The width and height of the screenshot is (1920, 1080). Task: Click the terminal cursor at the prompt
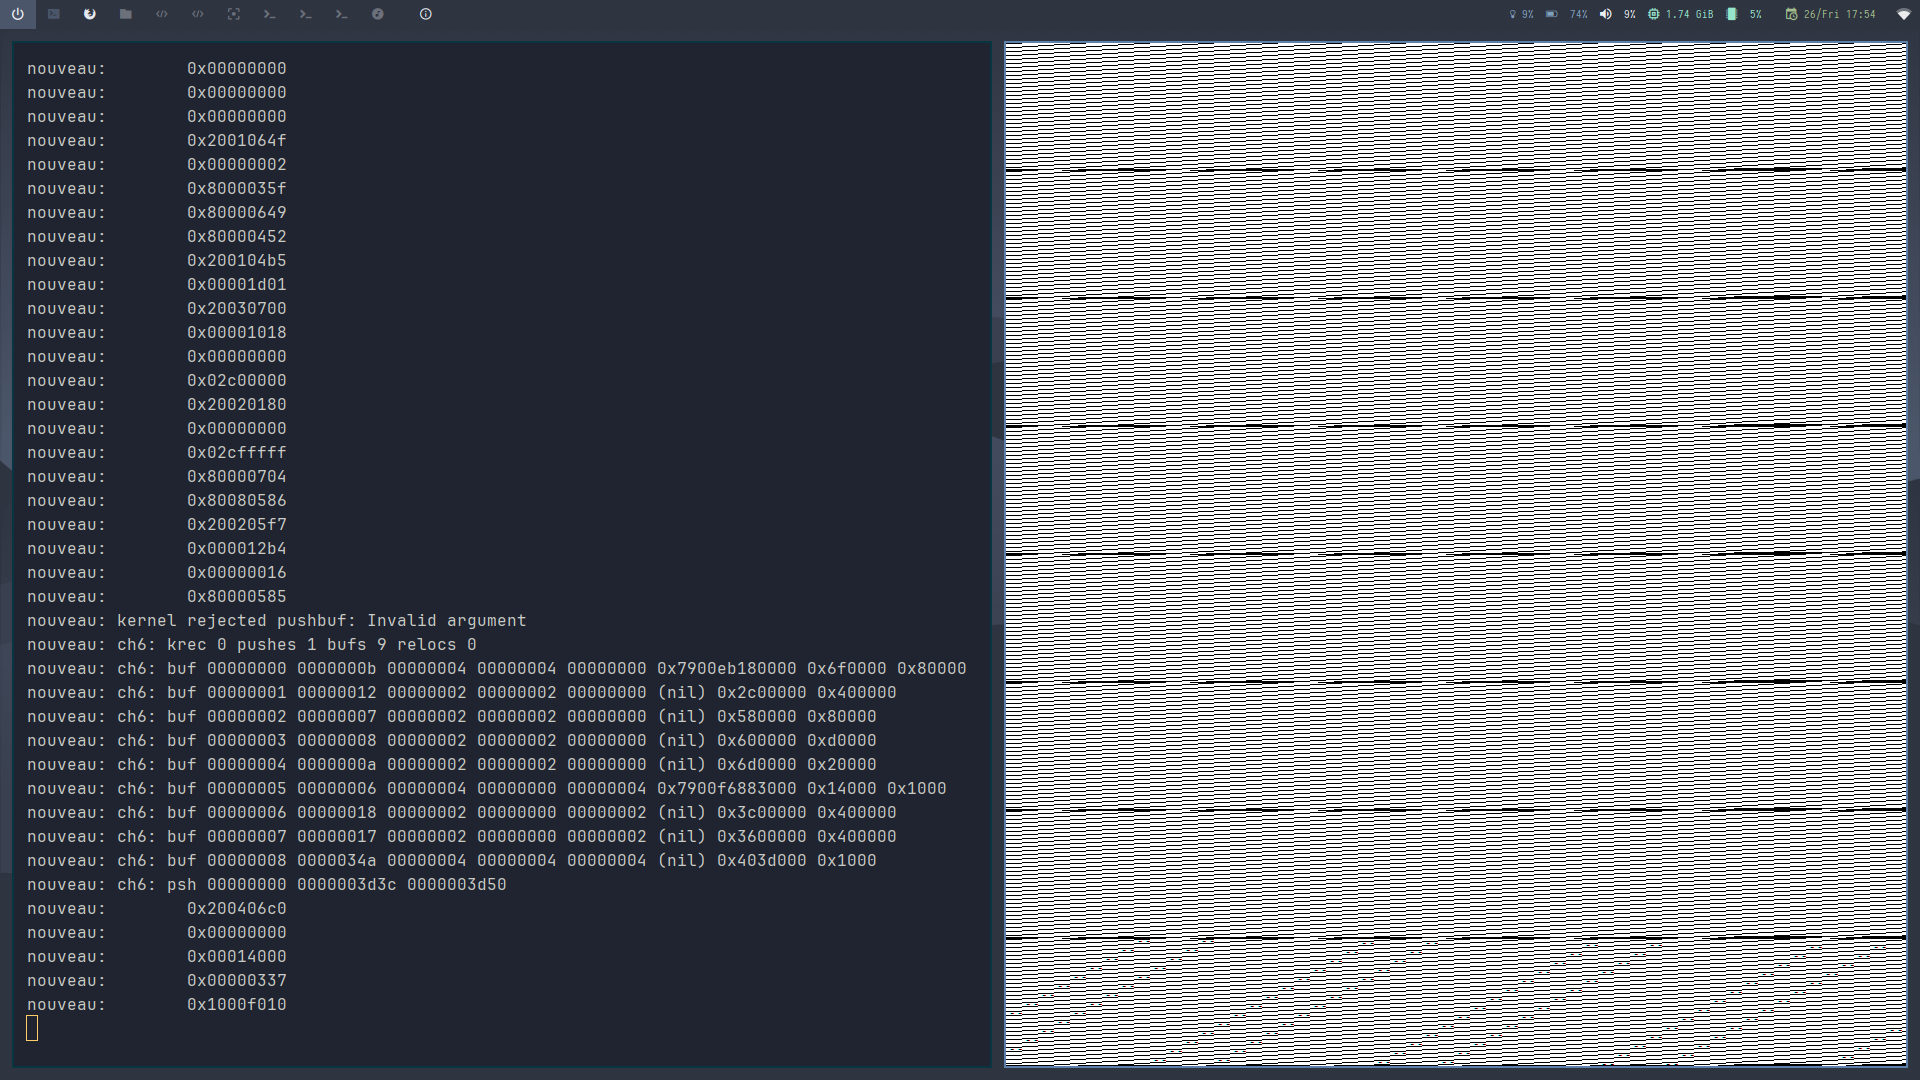click(x=32, y=1028)
